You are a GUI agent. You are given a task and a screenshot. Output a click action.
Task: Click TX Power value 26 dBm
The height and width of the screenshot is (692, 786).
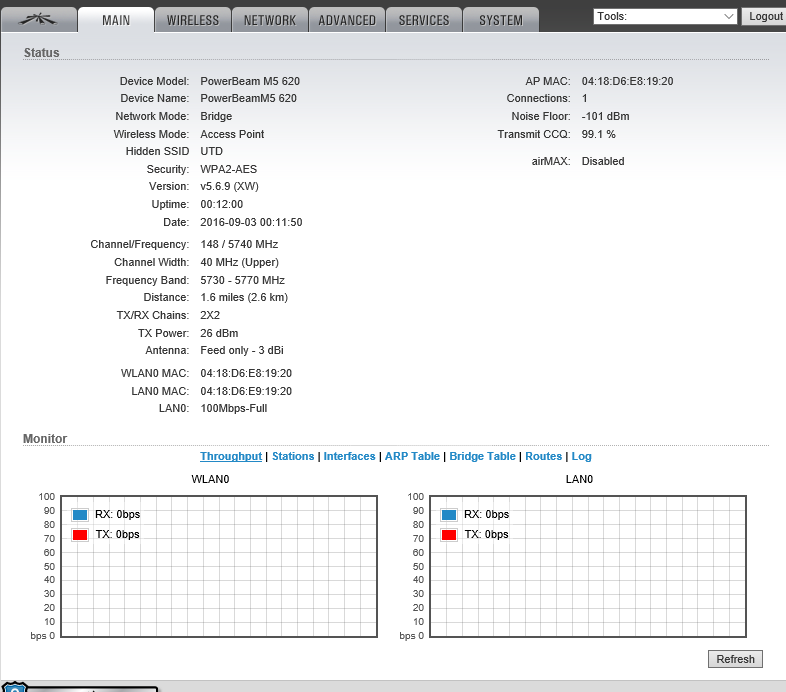(219, 333)
